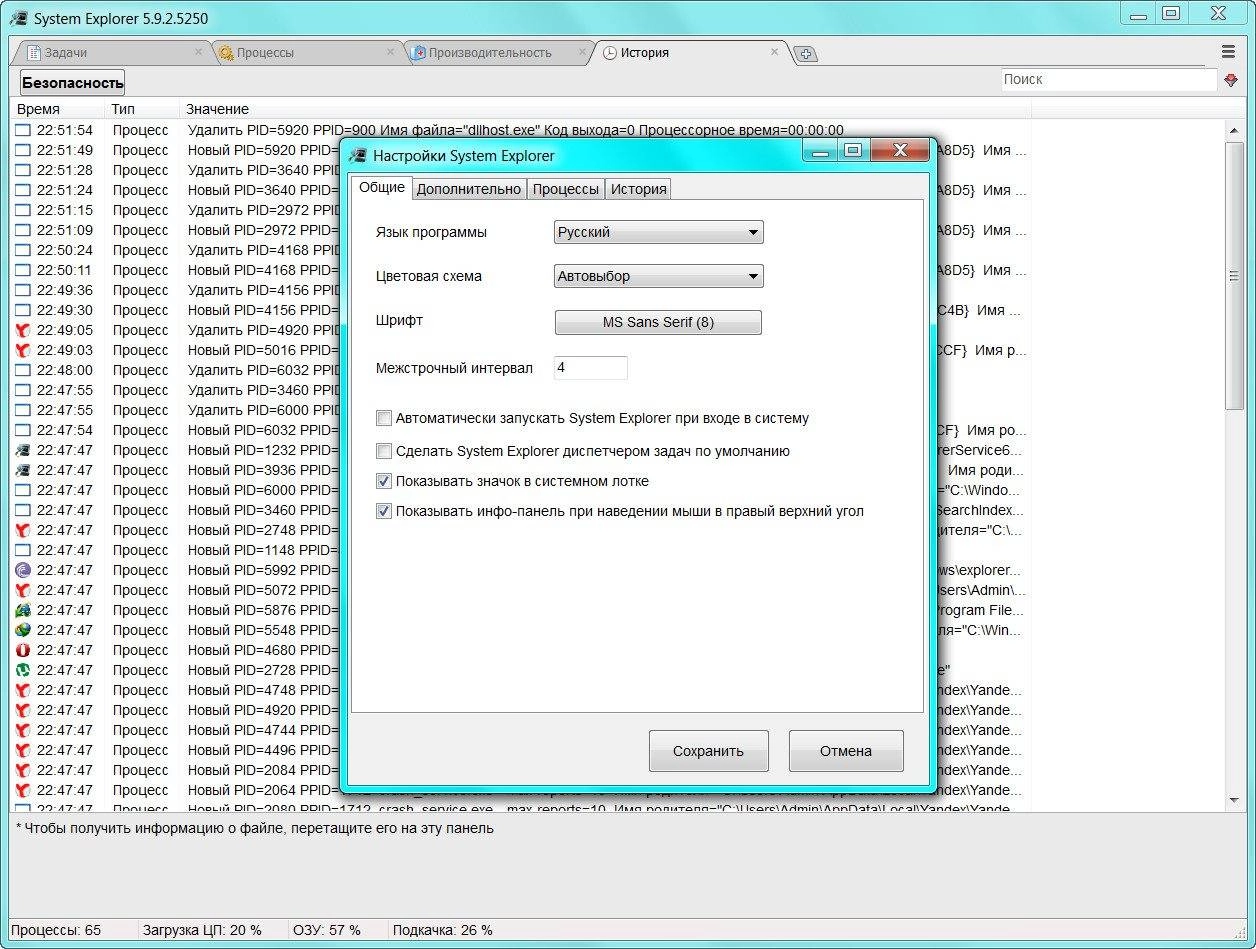Click the Yandex icon in the 22:49:05 row
The height and width of the screenshot is (949, 1256).
point(23,330)
